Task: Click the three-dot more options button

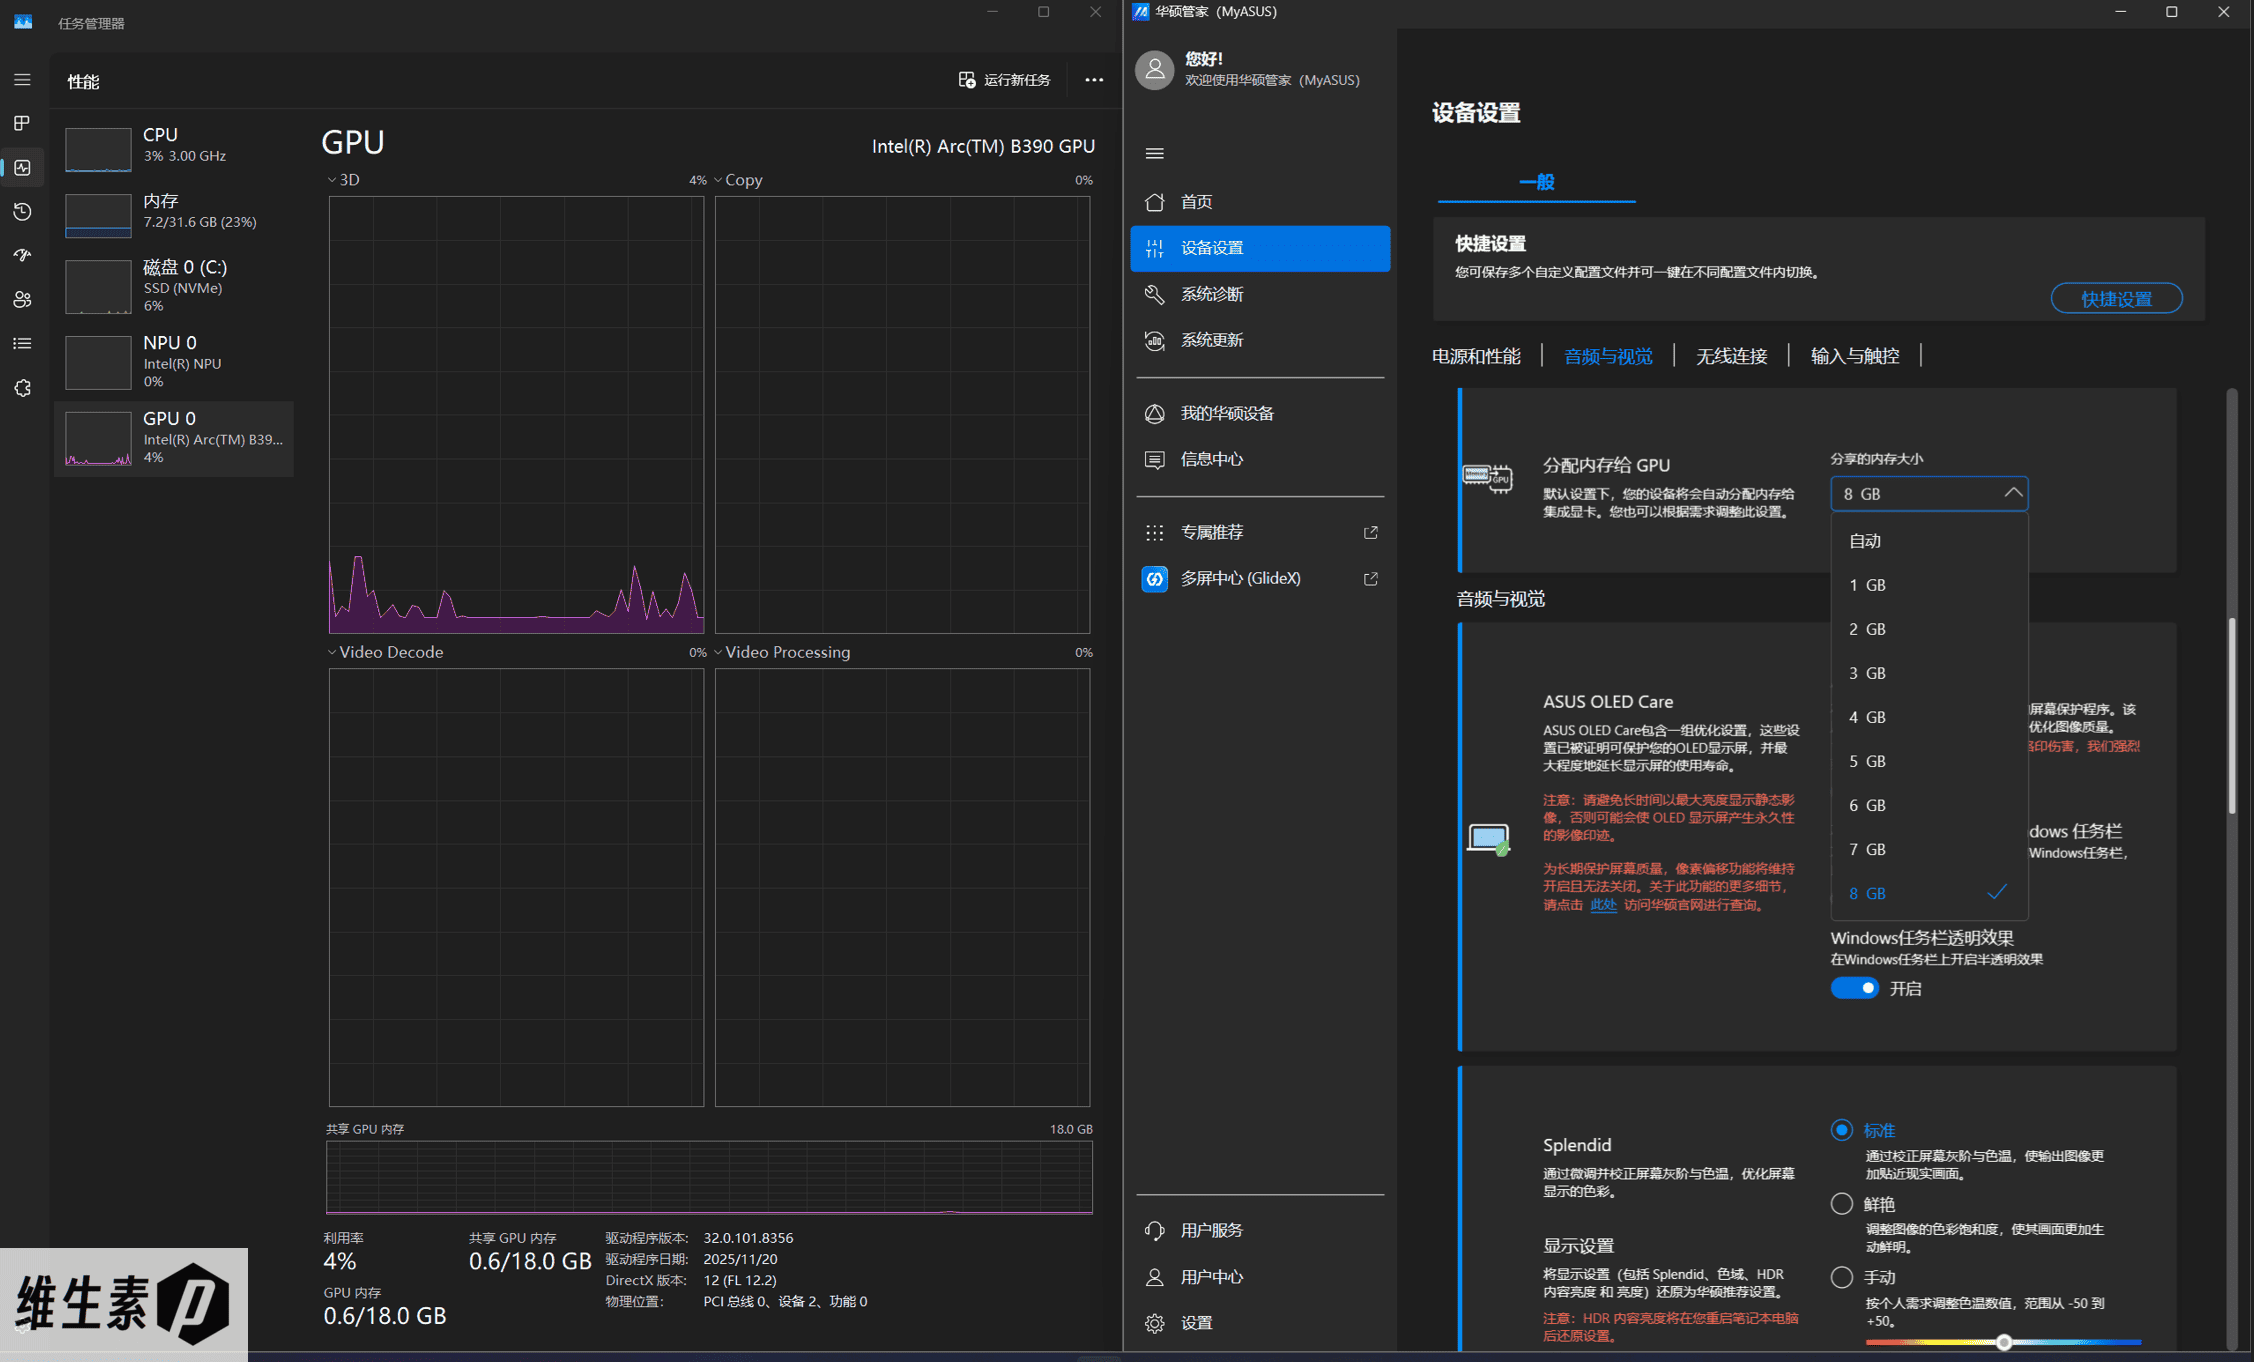Action: point(1094,80)
